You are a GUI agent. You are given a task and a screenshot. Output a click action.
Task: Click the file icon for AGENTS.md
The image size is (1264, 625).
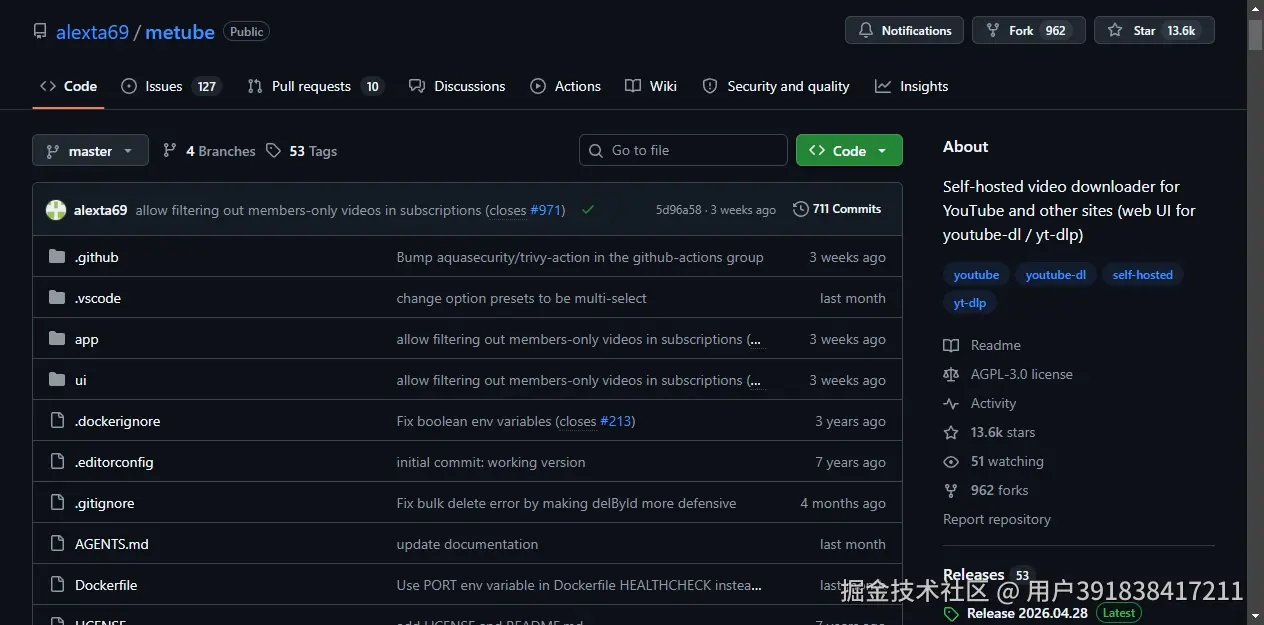pos(57,544)
